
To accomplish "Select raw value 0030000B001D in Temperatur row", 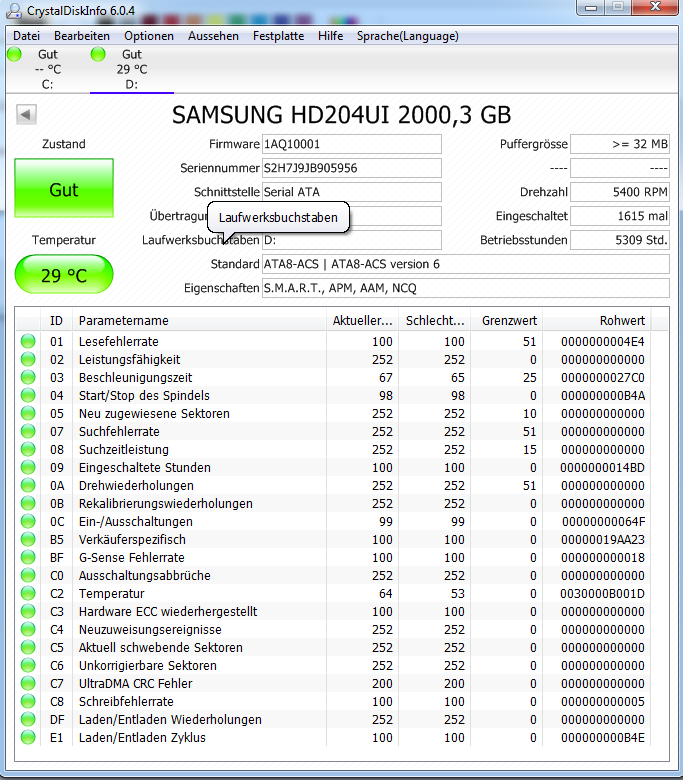I will [602, 593].
